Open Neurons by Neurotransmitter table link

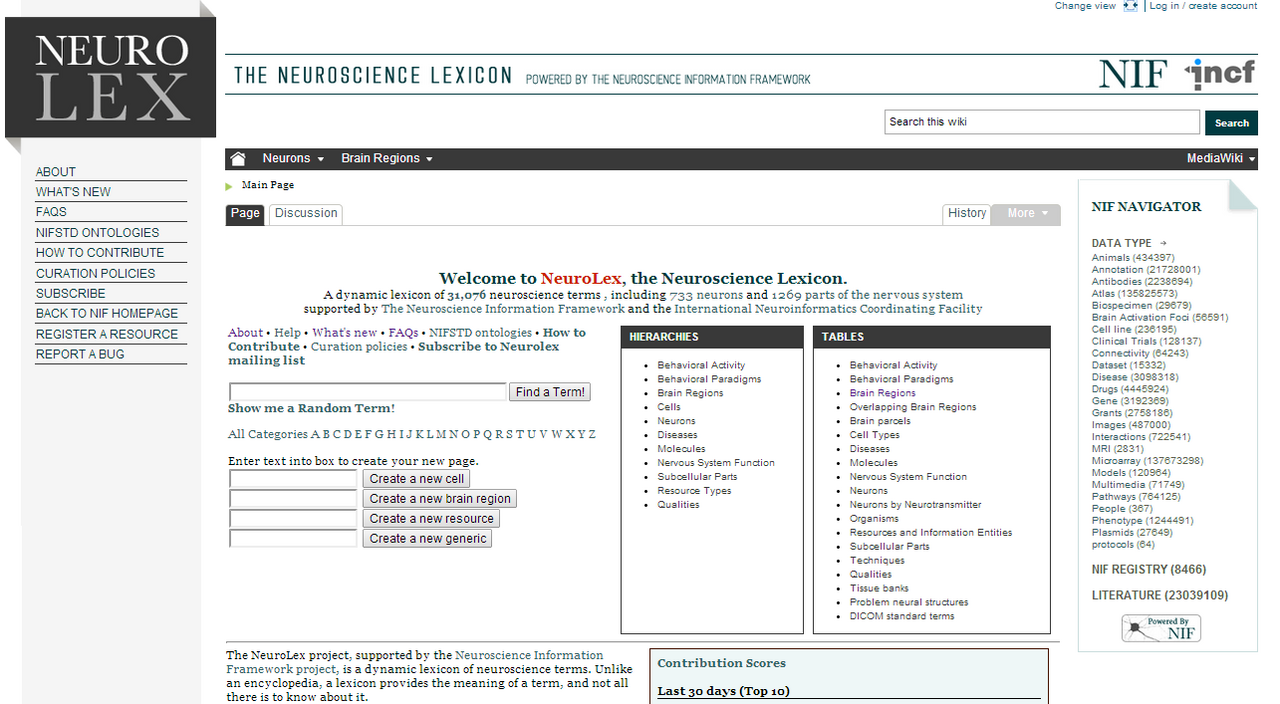916,505
